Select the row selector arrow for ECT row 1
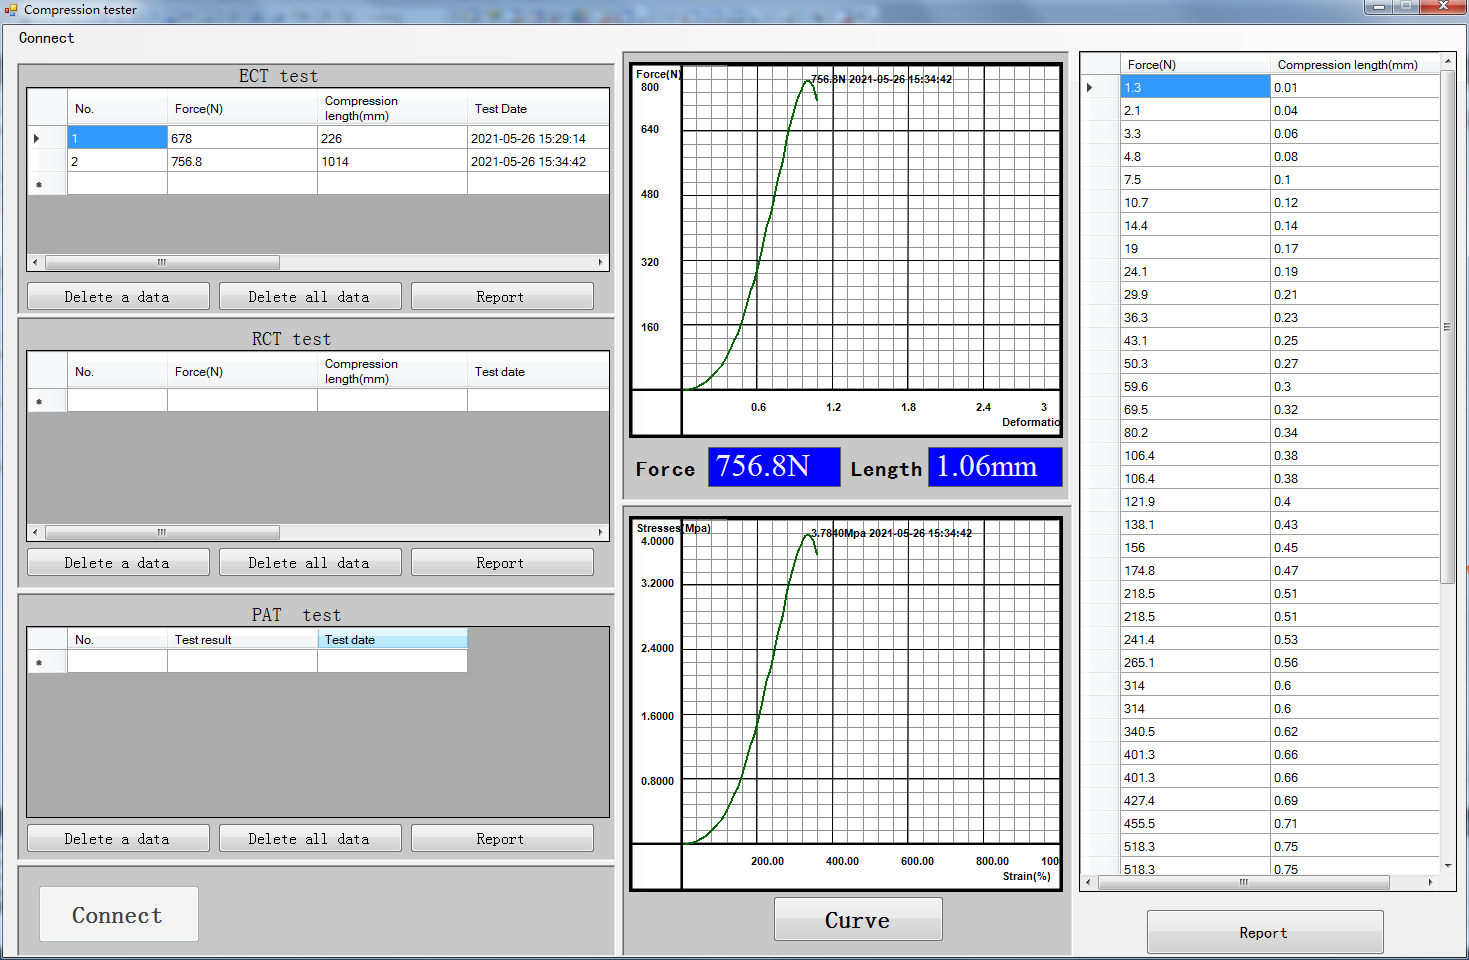 pyautogui.click(x=37, y=139)
